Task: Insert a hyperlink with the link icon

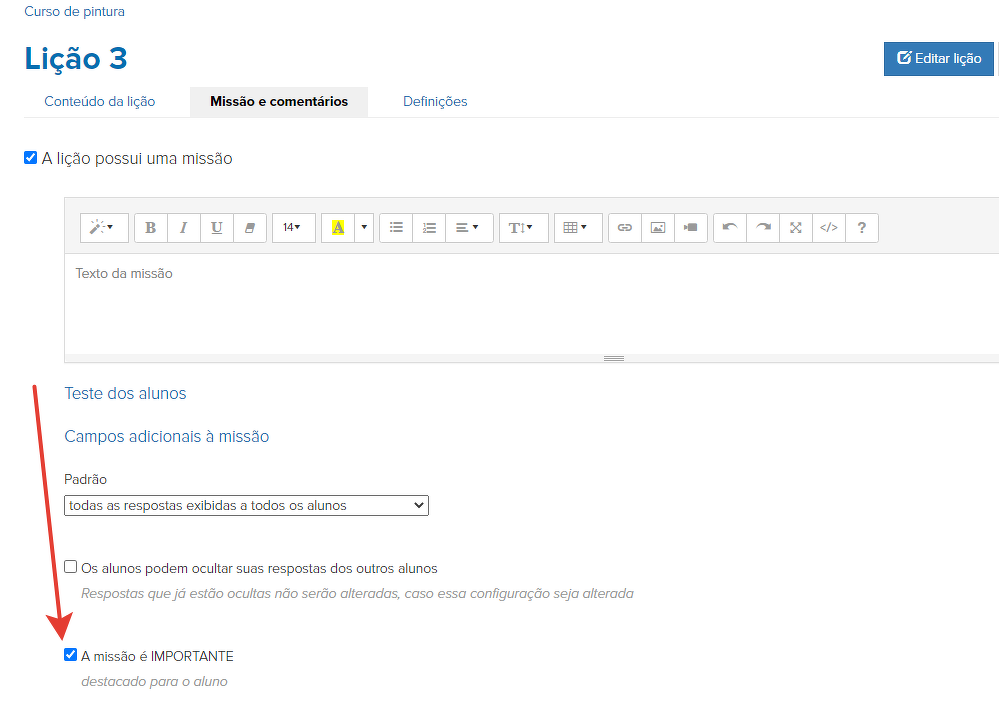Action: [x=625, y=228]
